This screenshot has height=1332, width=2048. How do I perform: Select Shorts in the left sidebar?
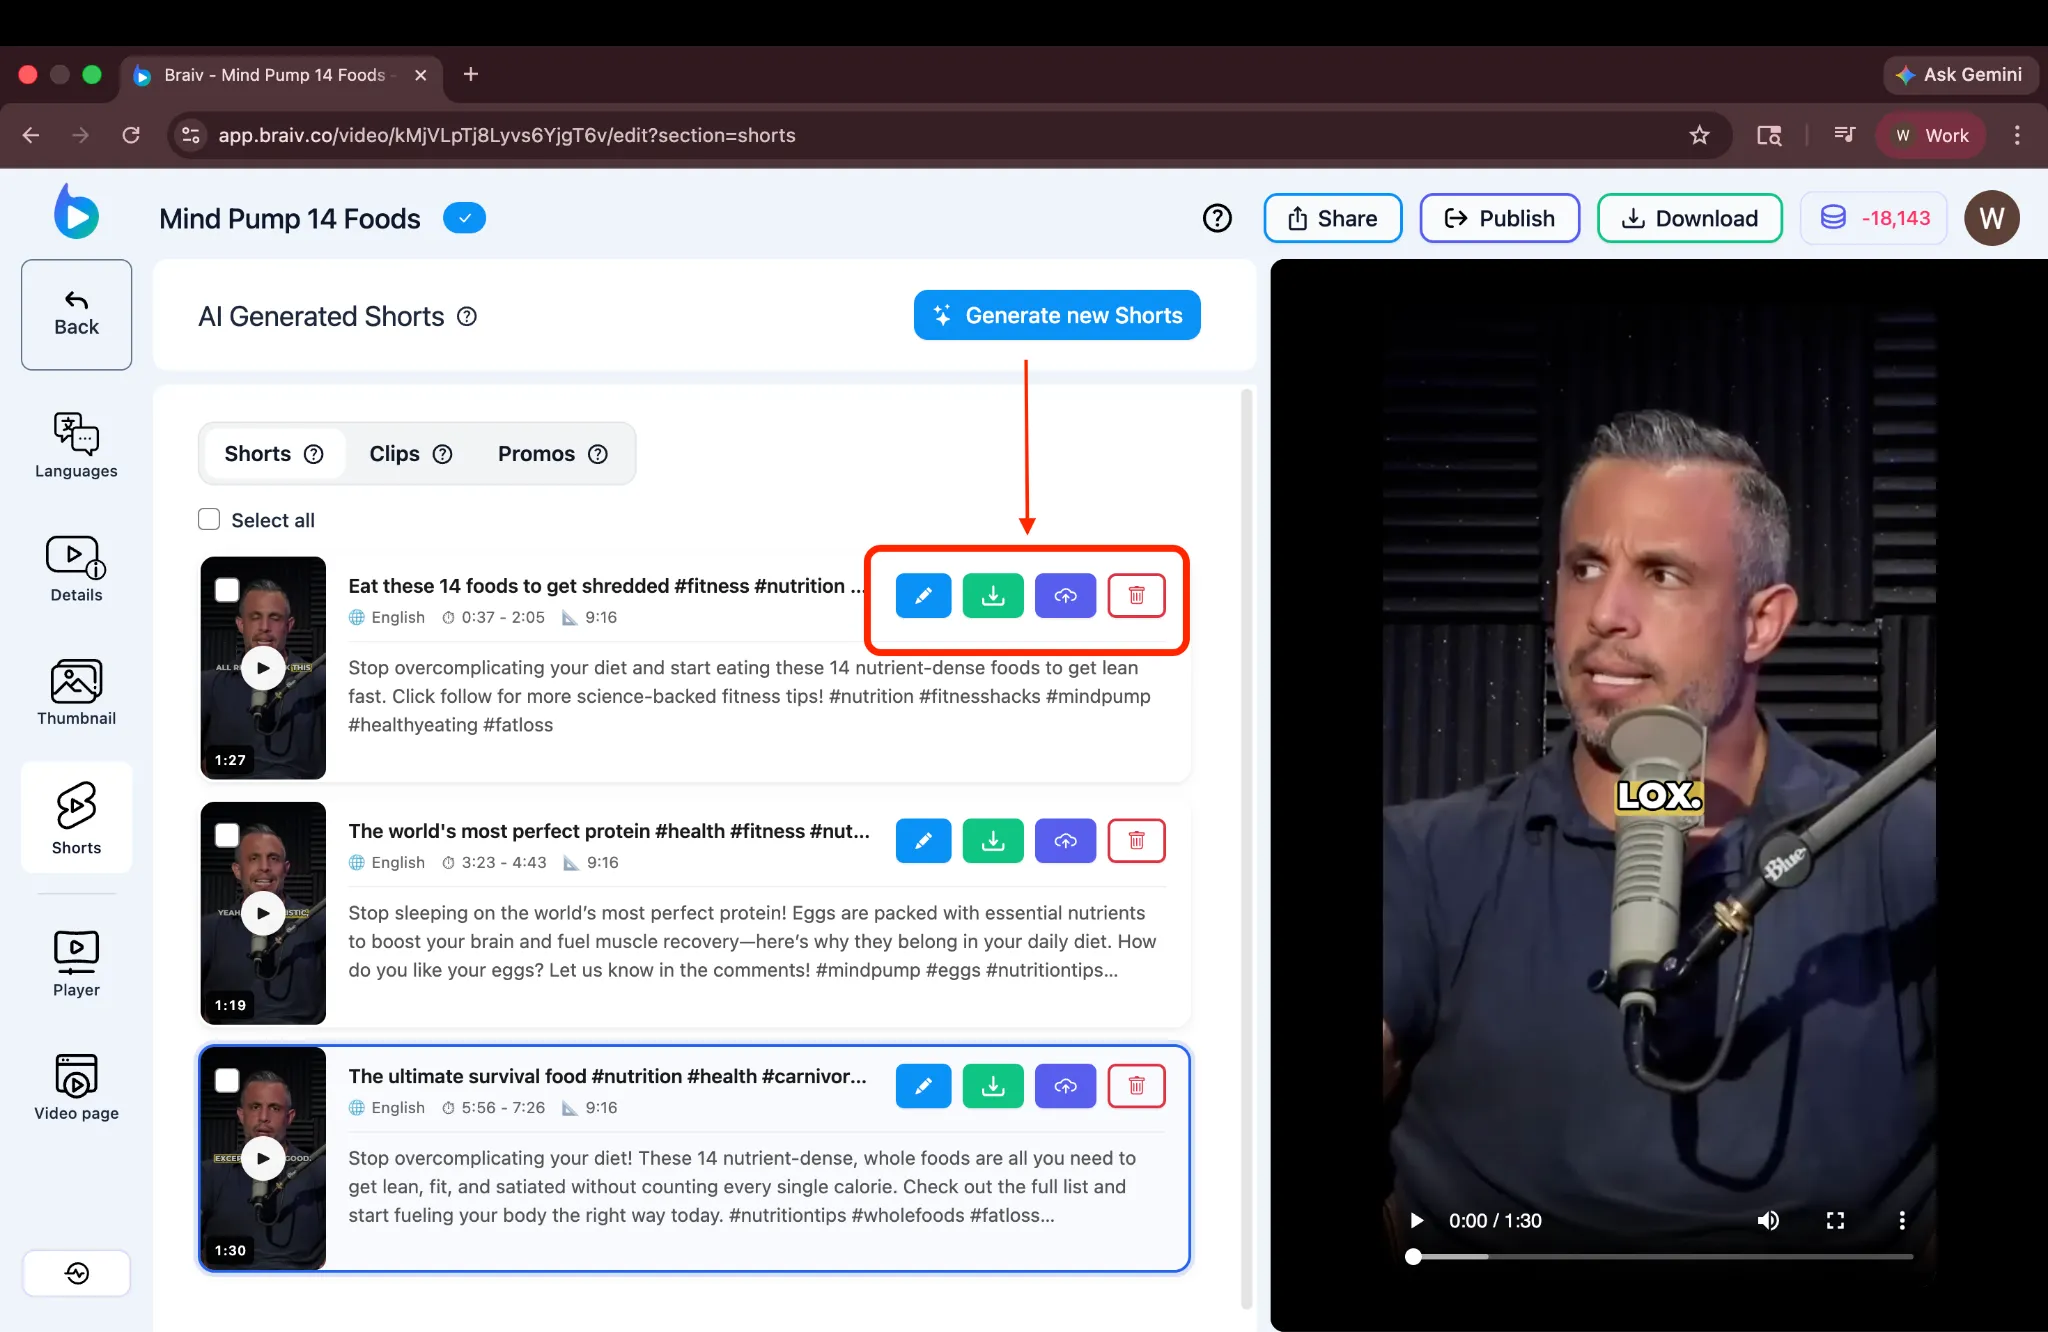point(76,818)
